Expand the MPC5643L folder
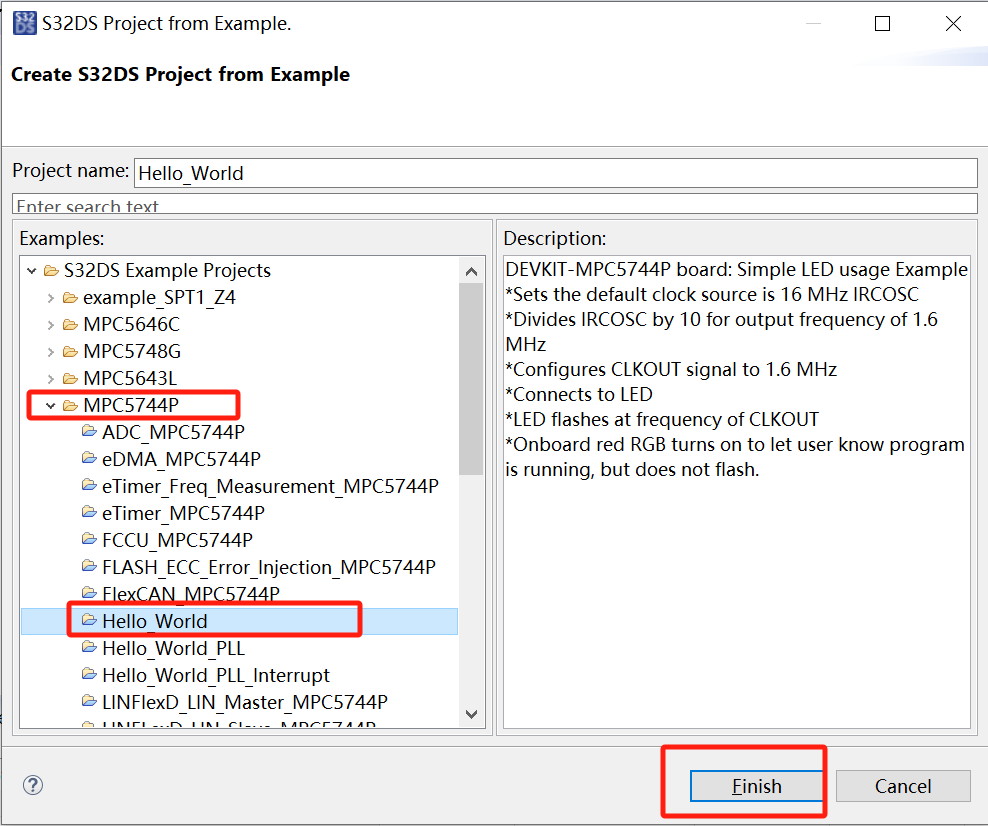This screenshot has width=988, height=826. (x=50, y=379)
